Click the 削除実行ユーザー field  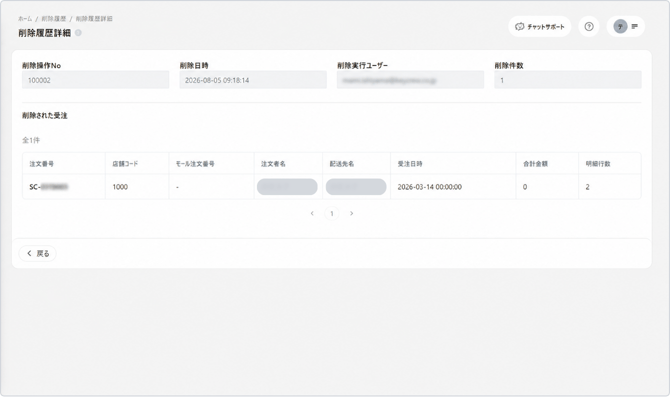pos(410,80)
